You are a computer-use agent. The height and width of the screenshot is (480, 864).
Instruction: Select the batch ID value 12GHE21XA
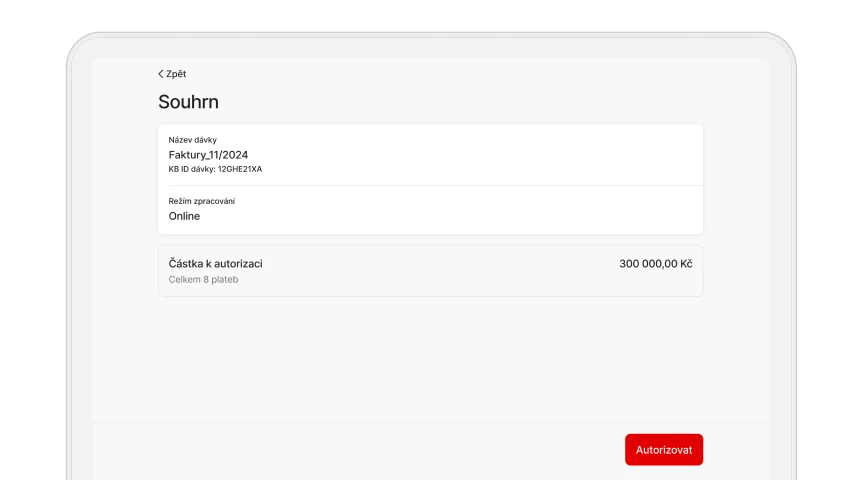(x=240, y=170)
